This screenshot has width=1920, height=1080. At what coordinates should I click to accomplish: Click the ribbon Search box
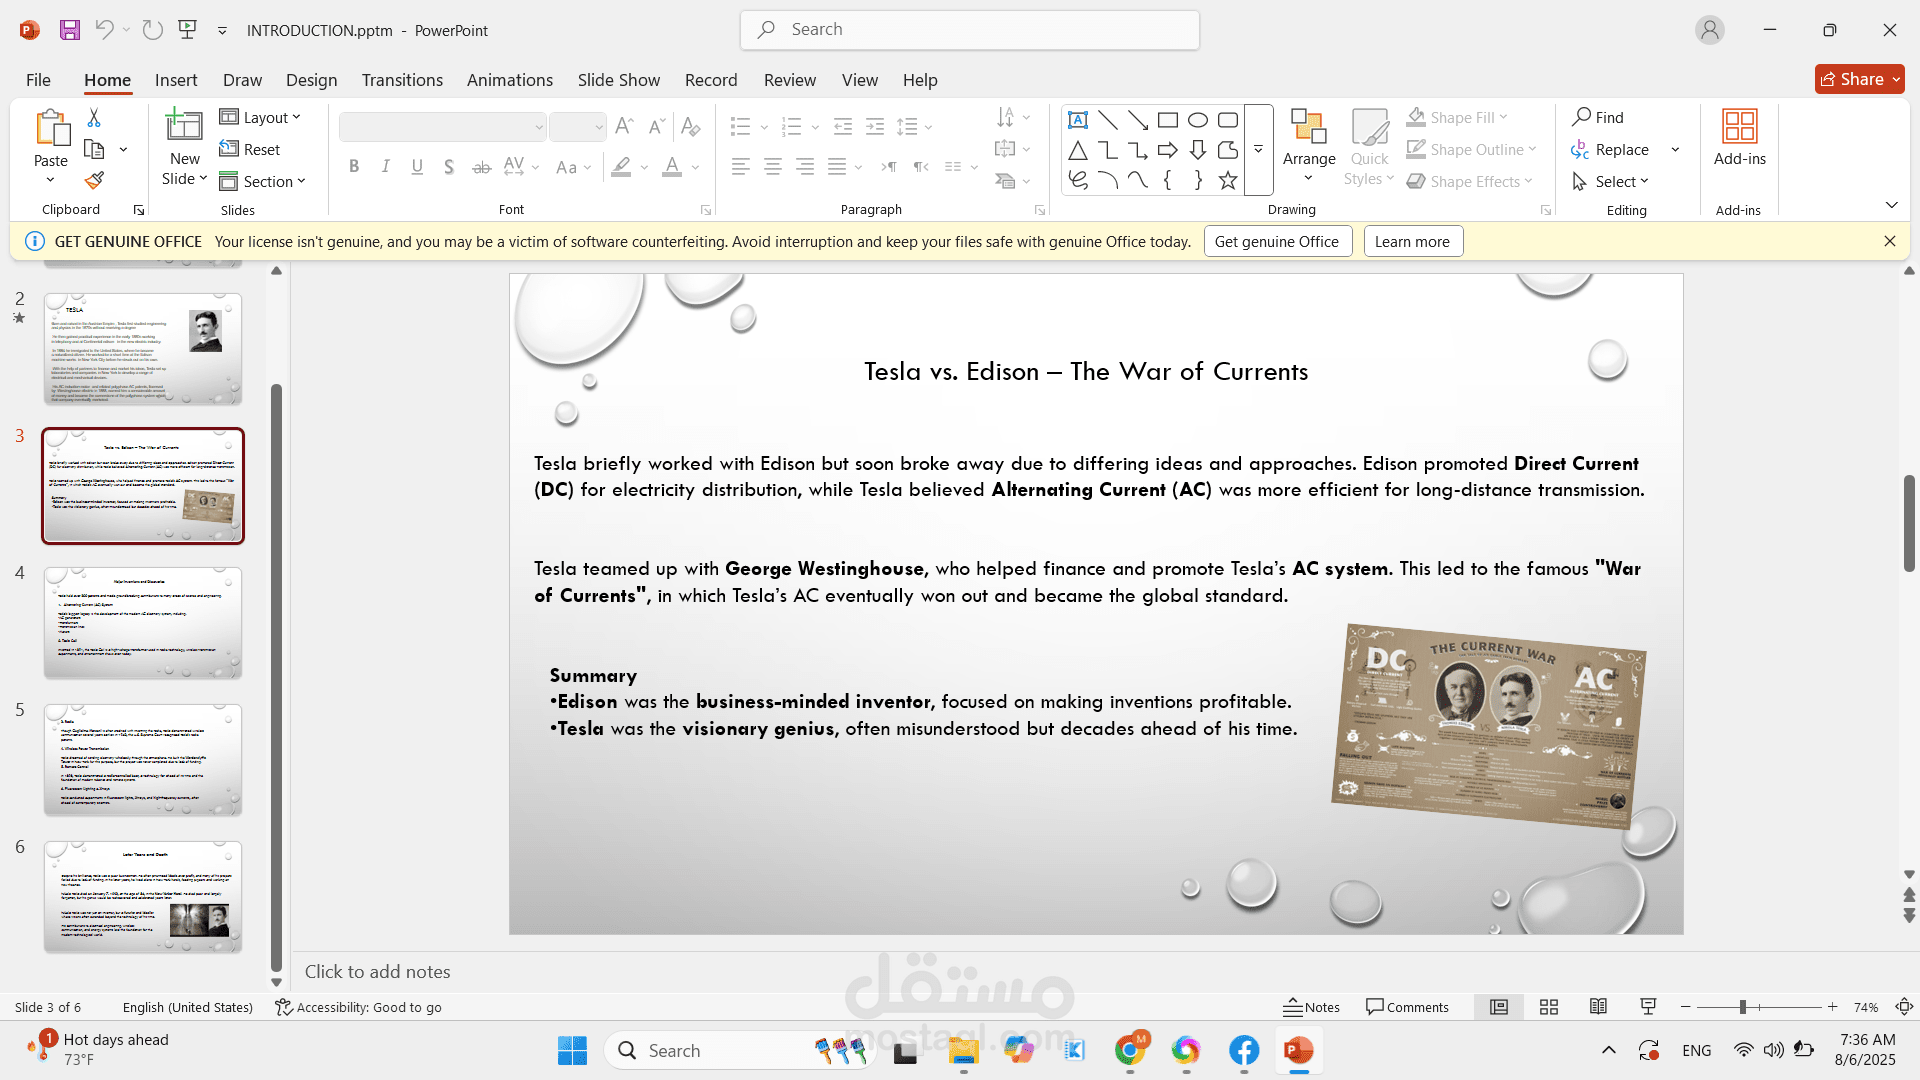pyautogui.click(x=970, y=30)
